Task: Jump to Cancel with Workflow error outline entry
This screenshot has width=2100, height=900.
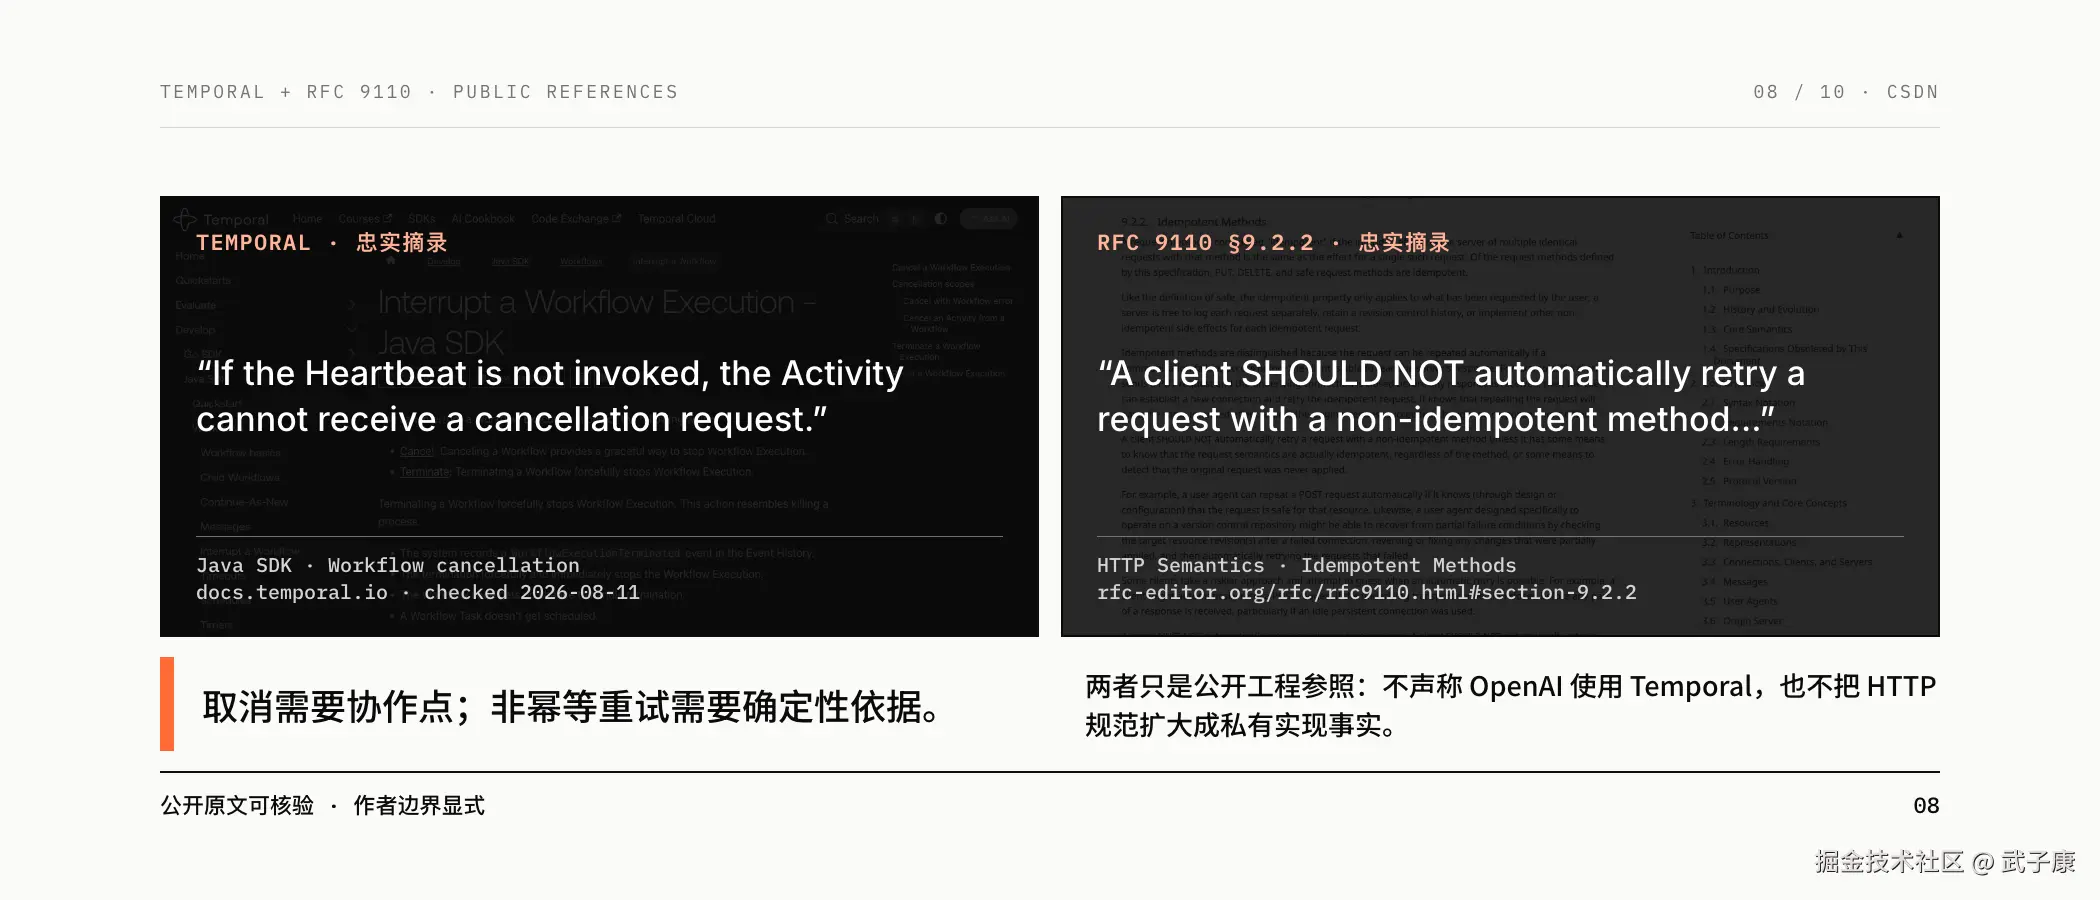Action: click(x=958, y=300)
